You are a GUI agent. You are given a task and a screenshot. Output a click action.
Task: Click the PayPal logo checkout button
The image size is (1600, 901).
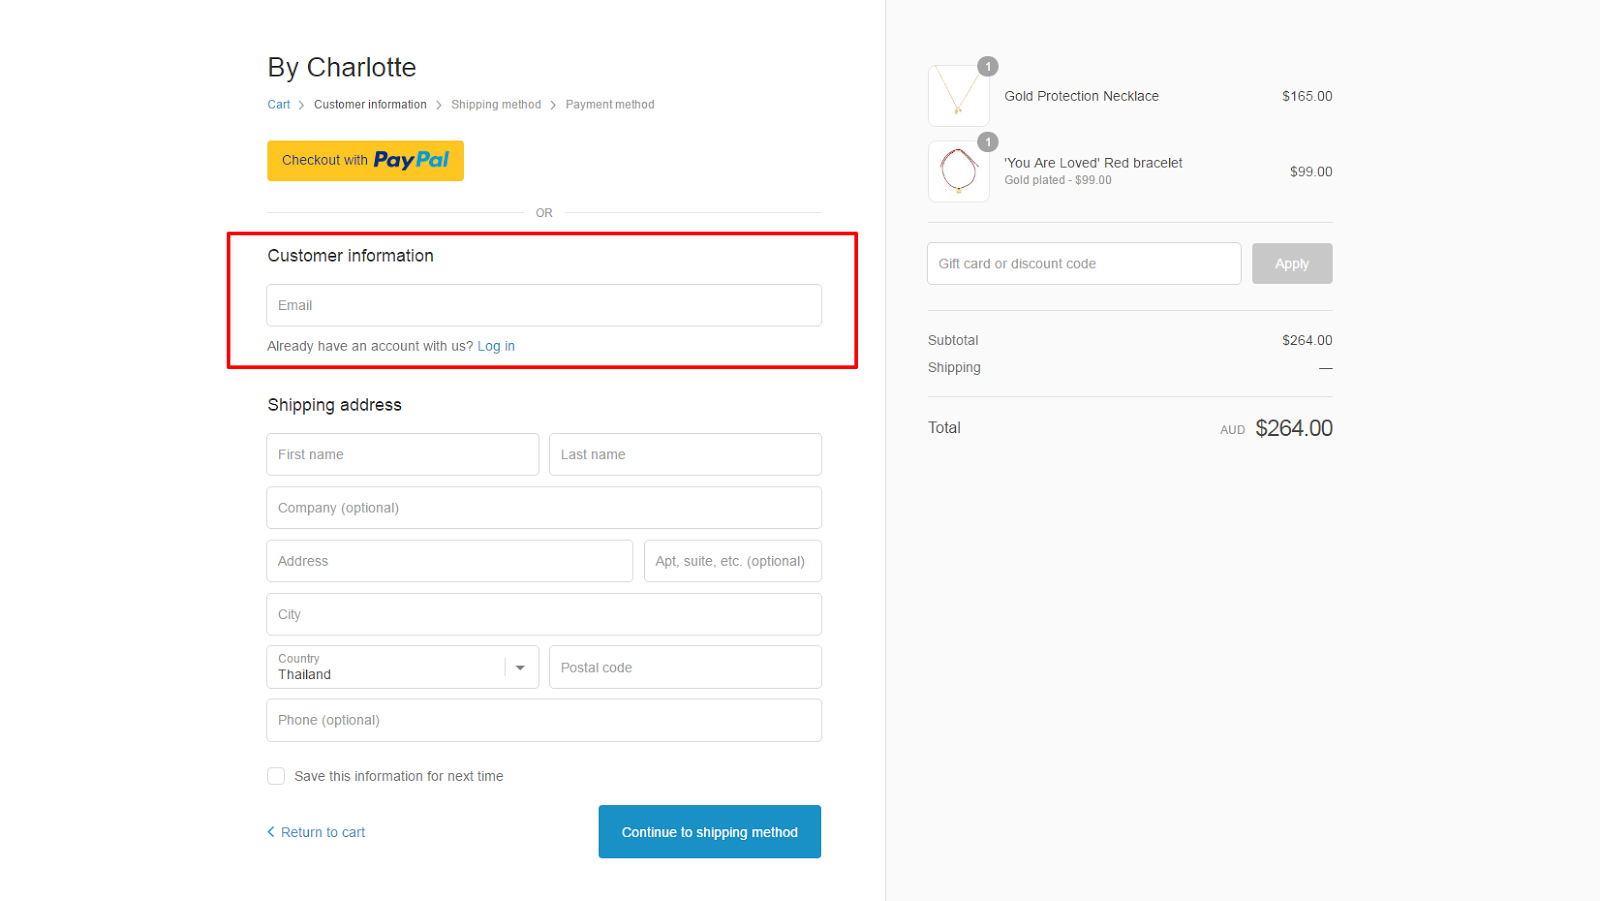[x=365, y=160]
